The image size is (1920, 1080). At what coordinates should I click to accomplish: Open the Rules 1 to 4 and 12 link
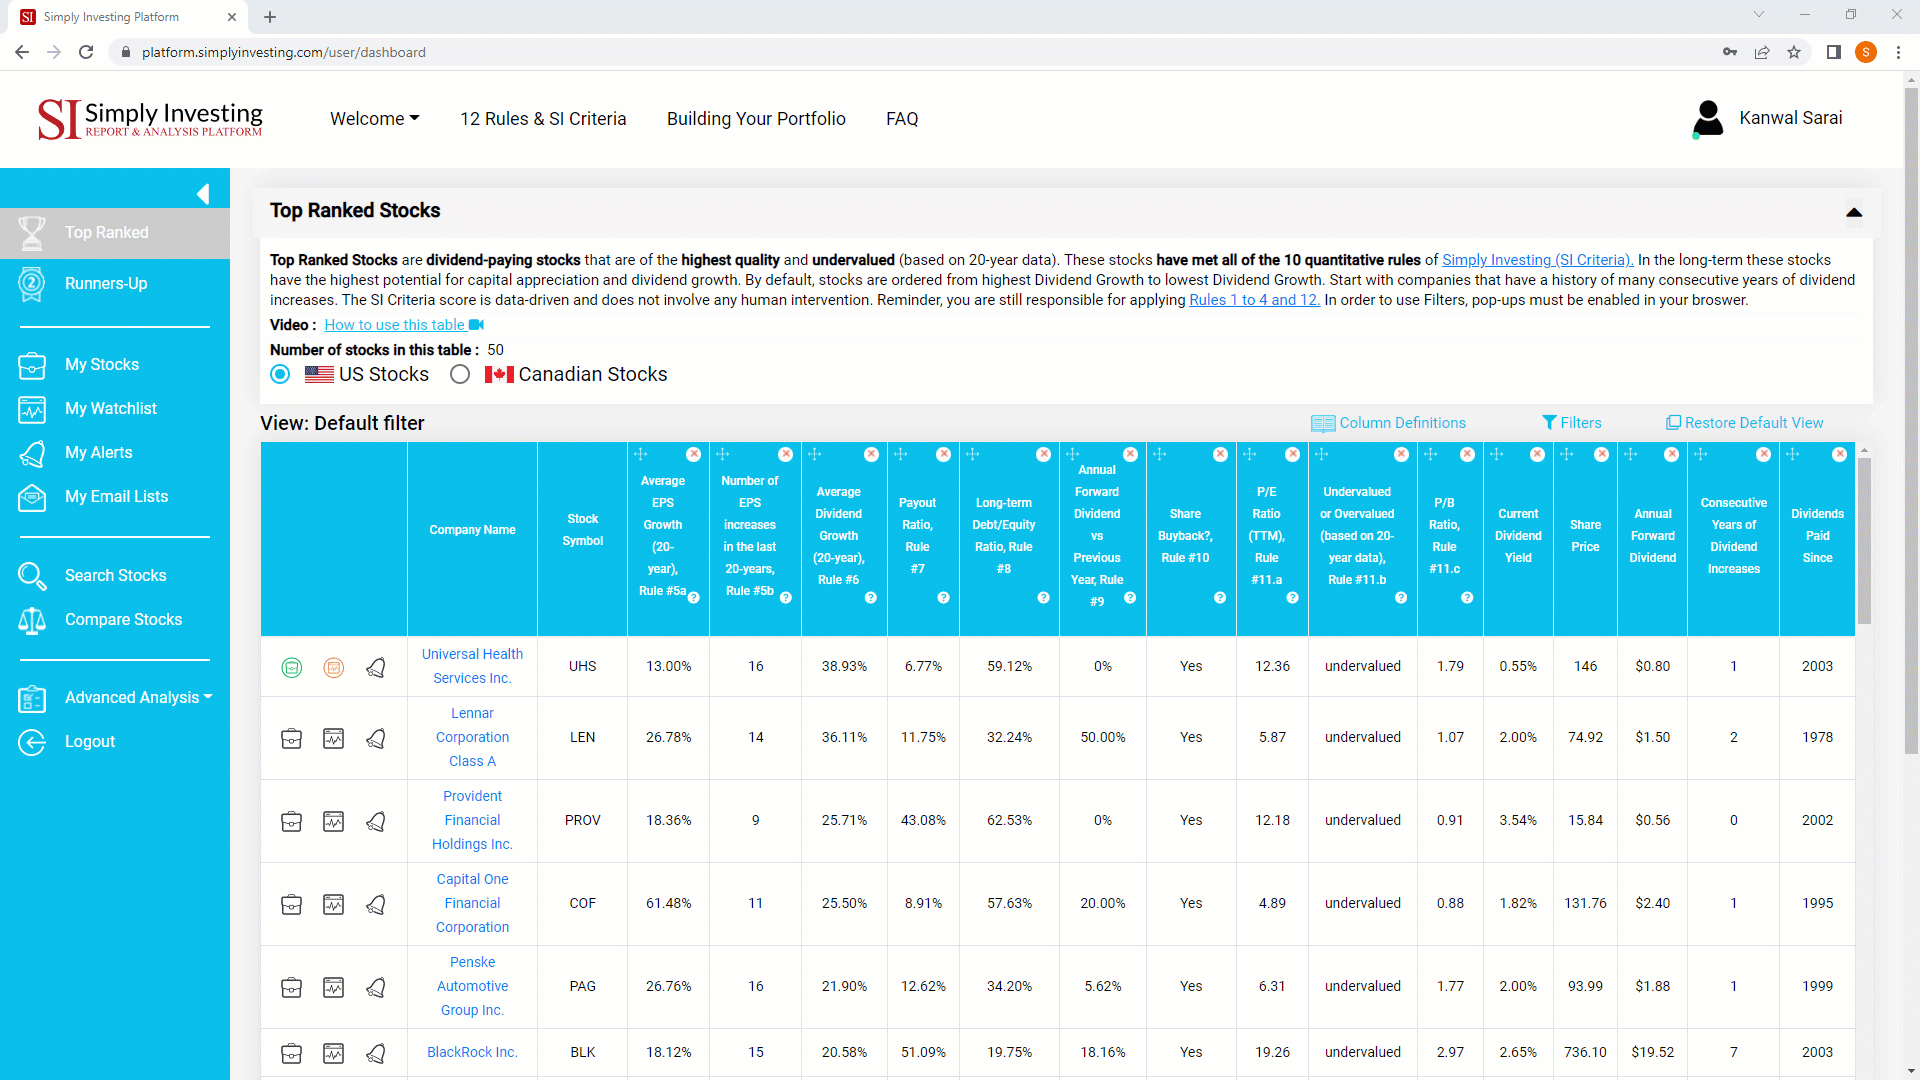[1254, 300]
